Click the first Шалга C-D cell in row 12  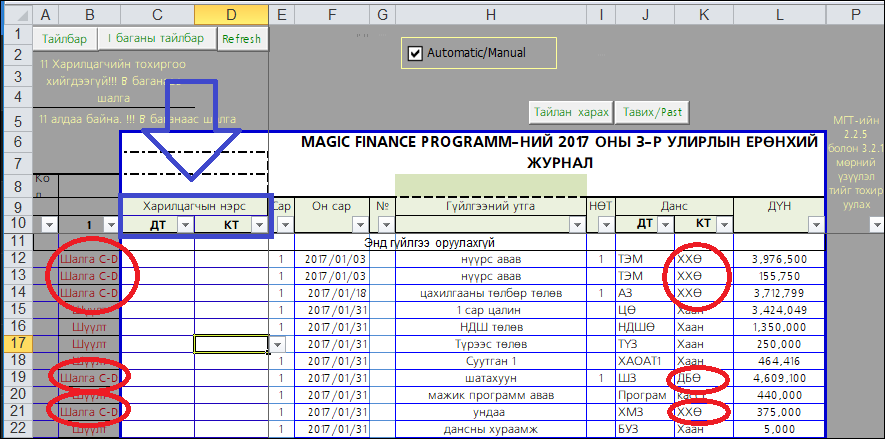89,259
